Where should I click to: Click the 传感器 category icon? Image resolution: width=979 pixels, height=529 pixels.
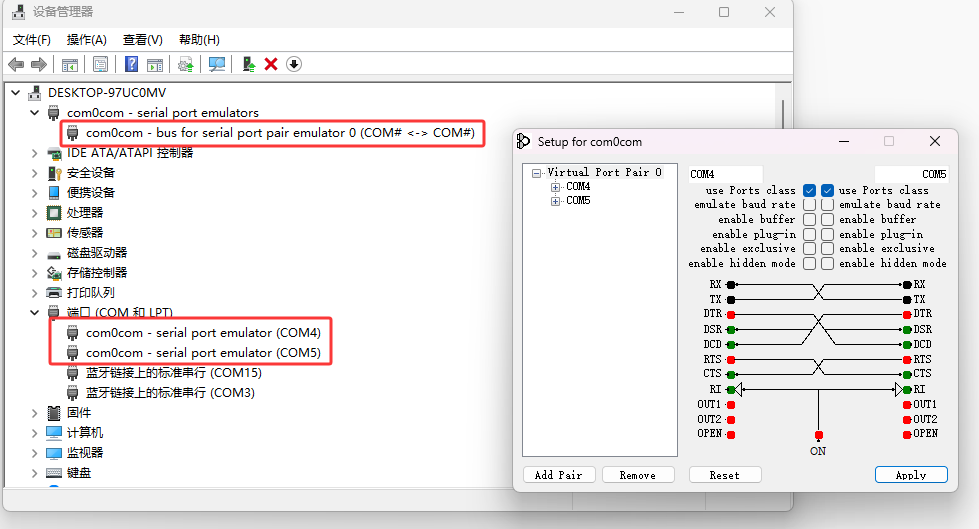54,233
